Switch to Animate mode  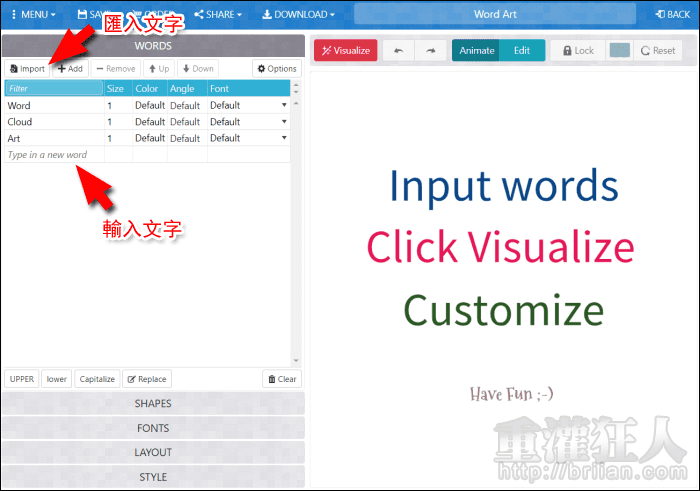click(x=477, y=51)
